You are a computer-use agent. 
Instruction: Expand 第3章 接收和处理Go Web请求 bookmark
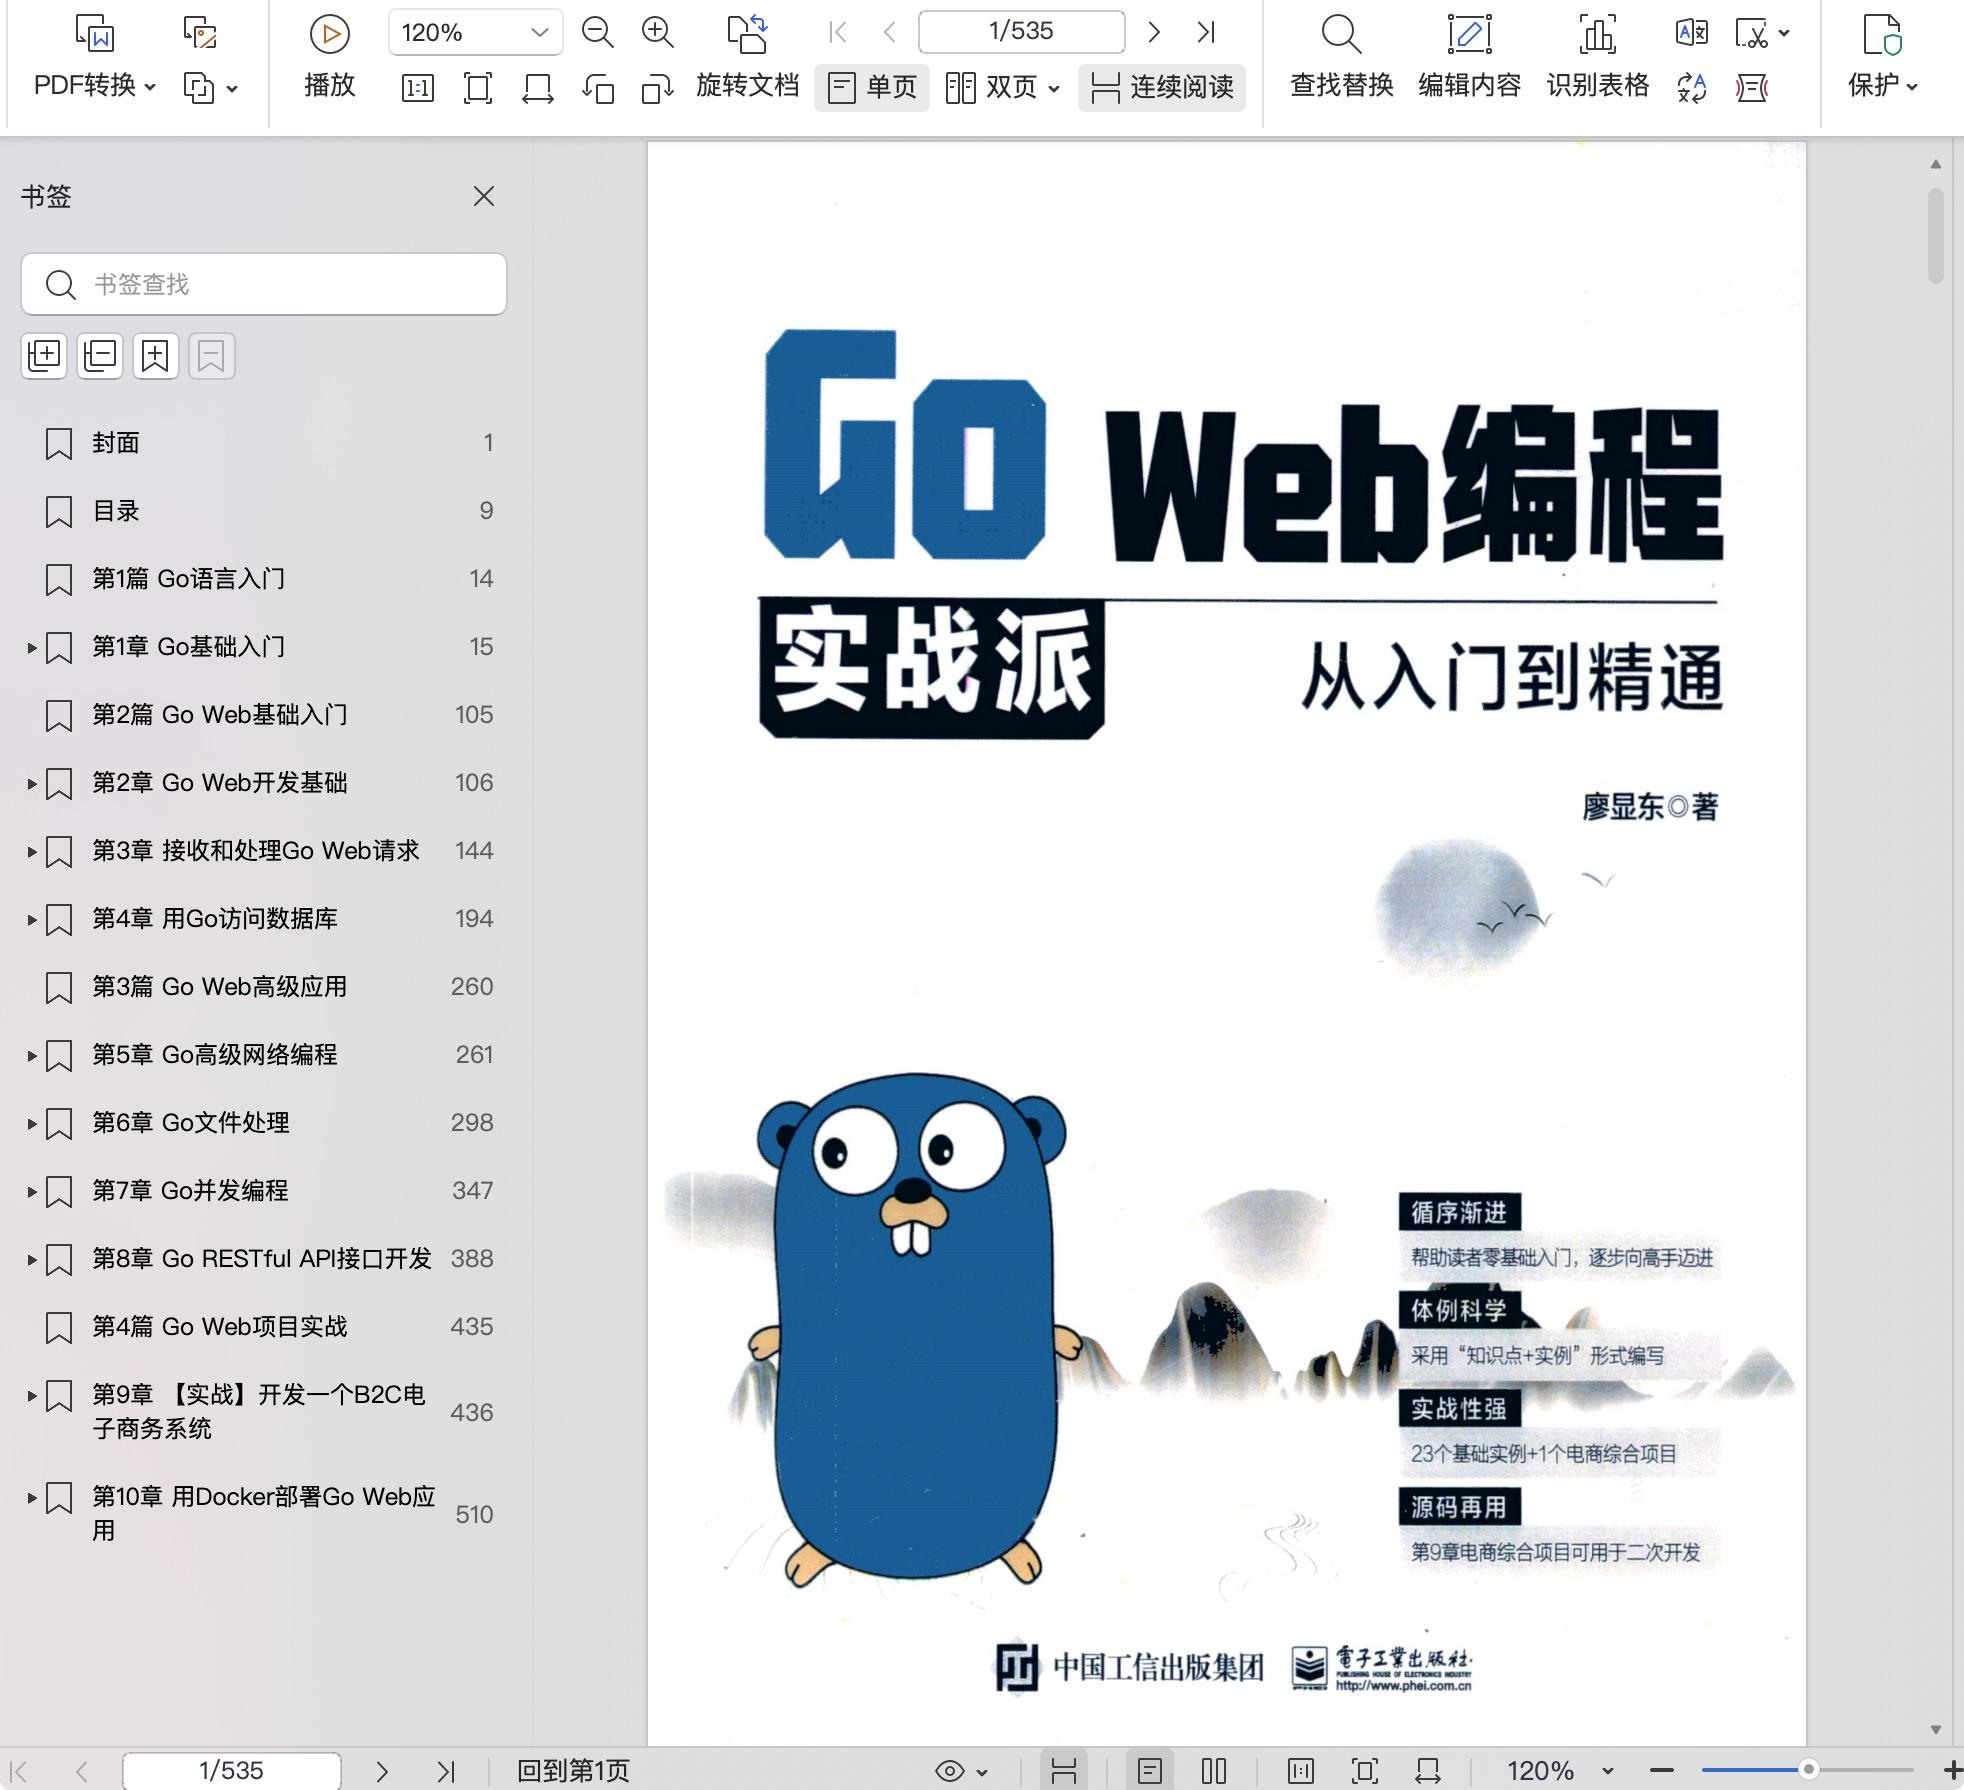pyautogui.click(x=32, y=851)
